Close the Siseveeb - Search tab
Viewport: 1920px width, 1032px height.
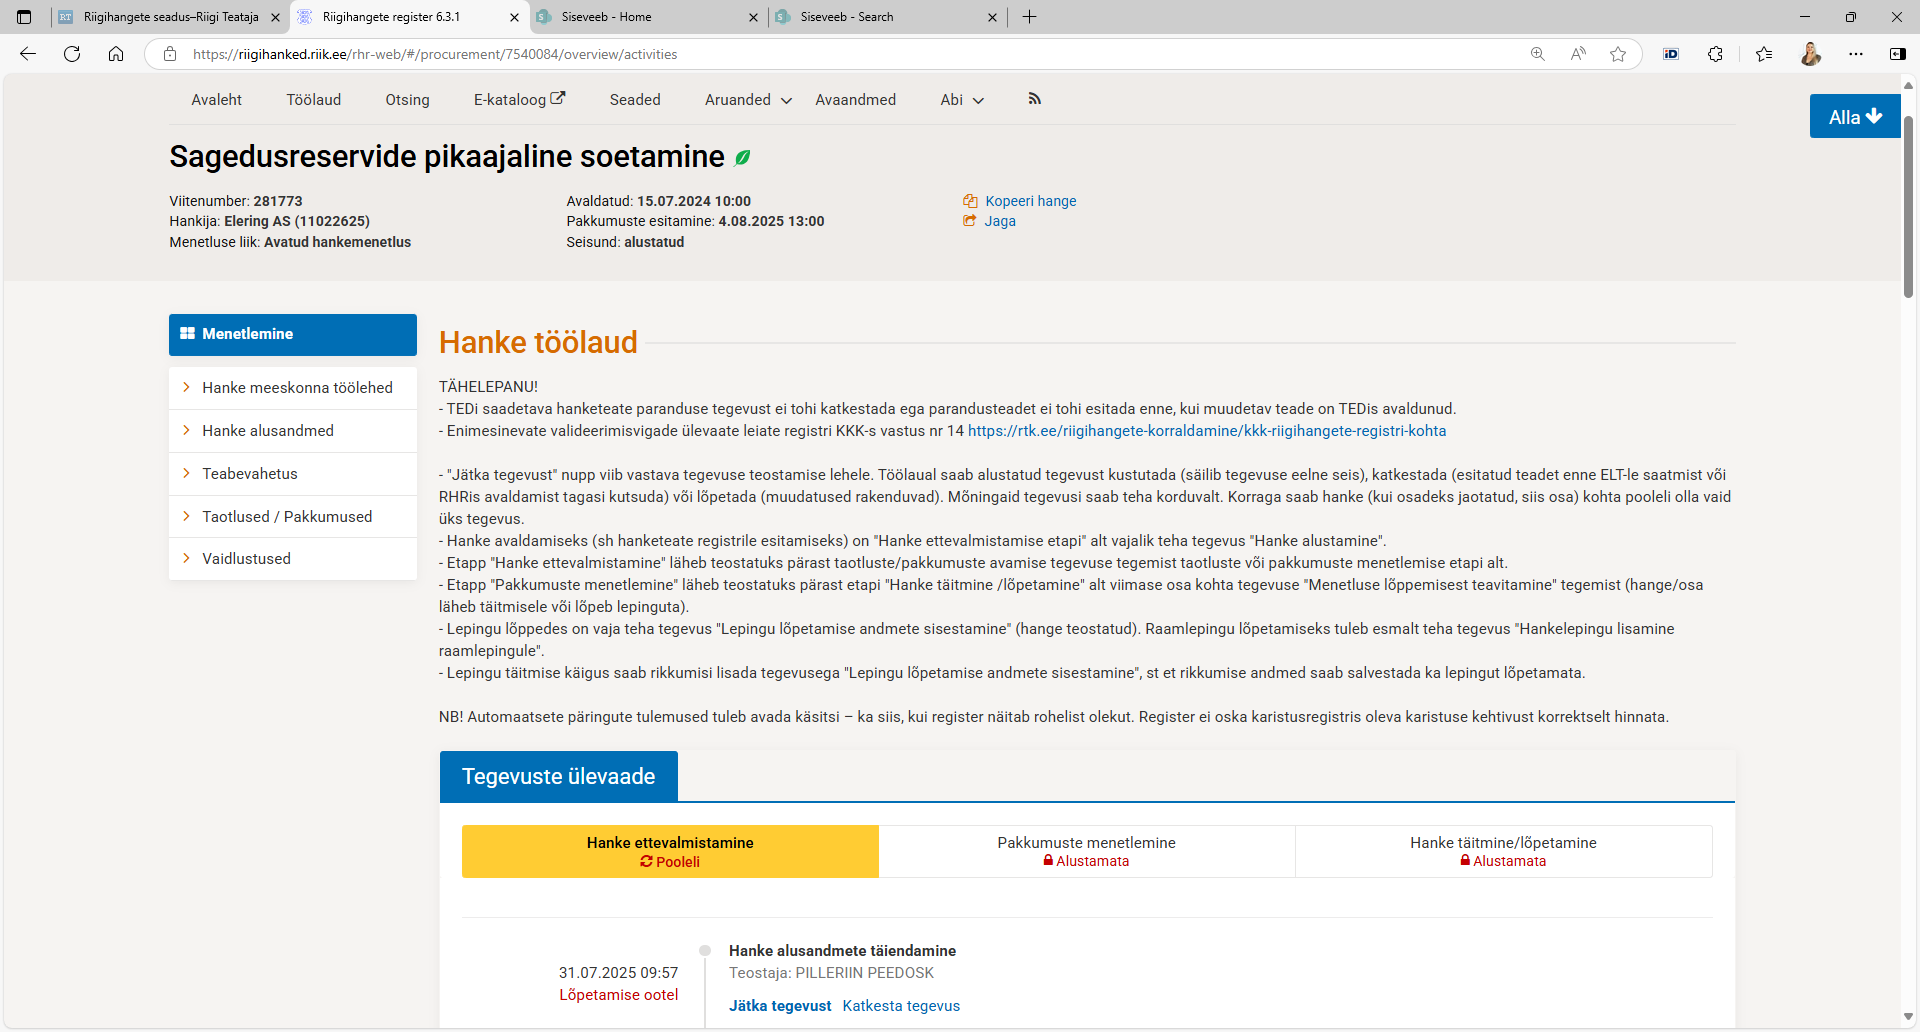[x=993, y=17]
